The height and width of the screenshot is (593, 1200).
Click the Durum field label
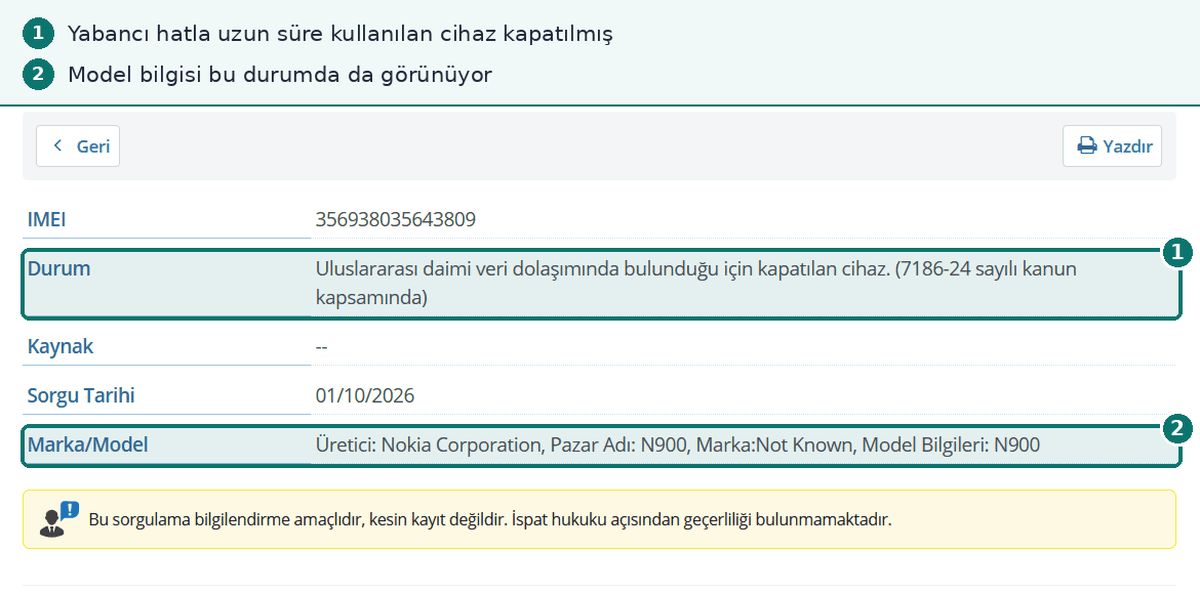59,268
